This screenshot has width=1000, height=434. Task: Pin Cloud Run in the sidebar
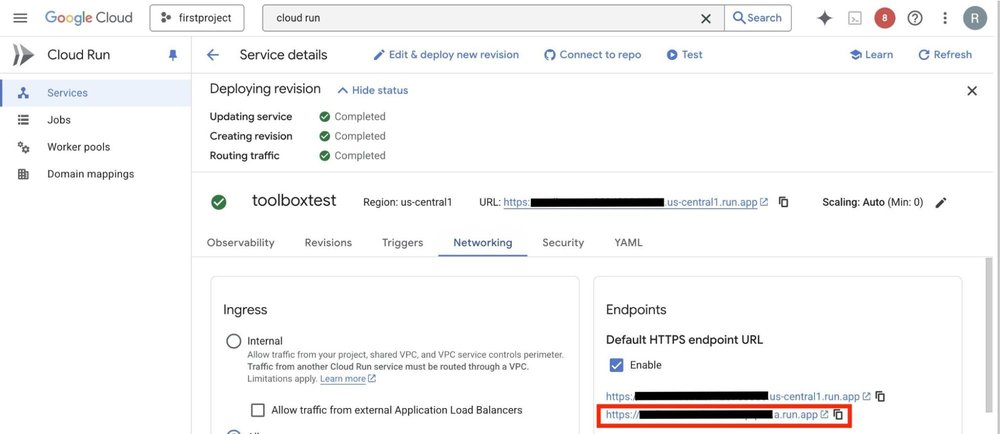click(x=172, y=56)
